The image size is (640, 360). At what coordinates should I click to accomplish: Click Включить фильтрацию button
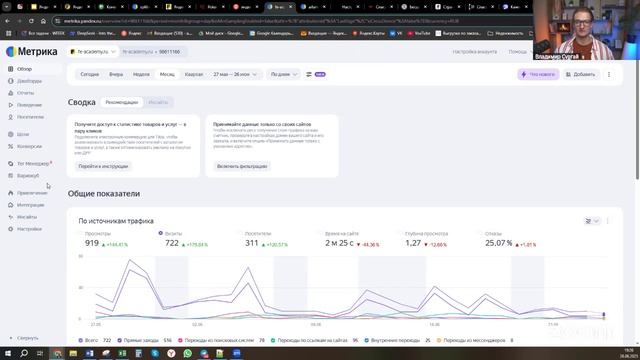pos(242,166)
